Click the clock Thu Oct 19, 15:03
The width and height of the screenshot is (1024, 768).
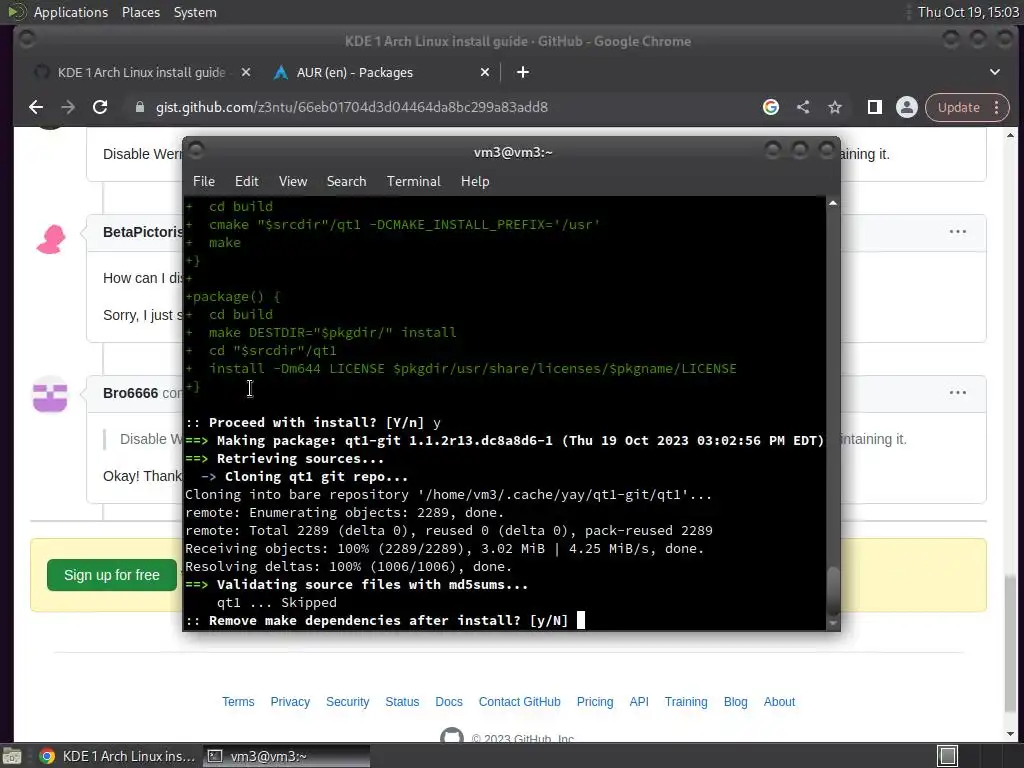(968, 12)
